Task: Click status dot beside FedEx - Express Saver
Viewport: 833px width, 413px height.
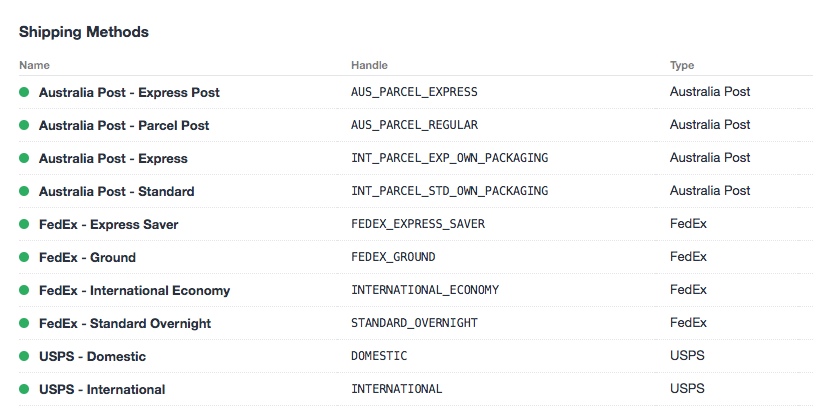Action: (x=25, y=224)
